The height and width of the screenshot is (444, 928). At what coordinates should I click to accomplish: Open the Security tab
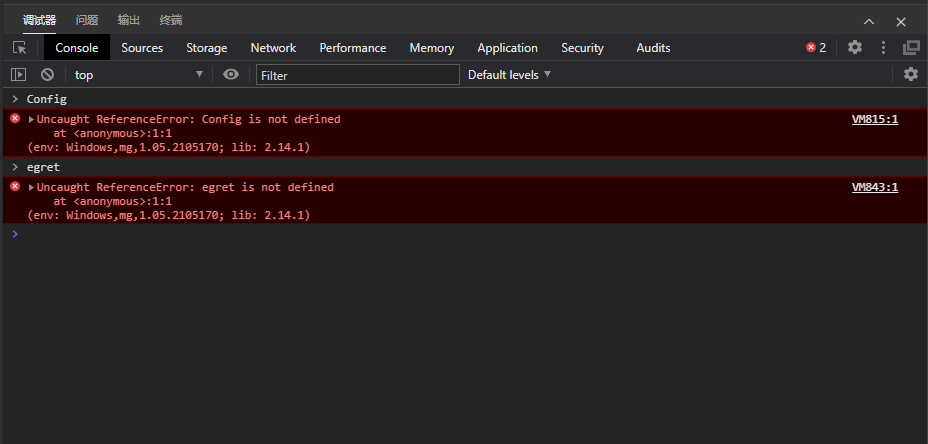pos(582,47)
